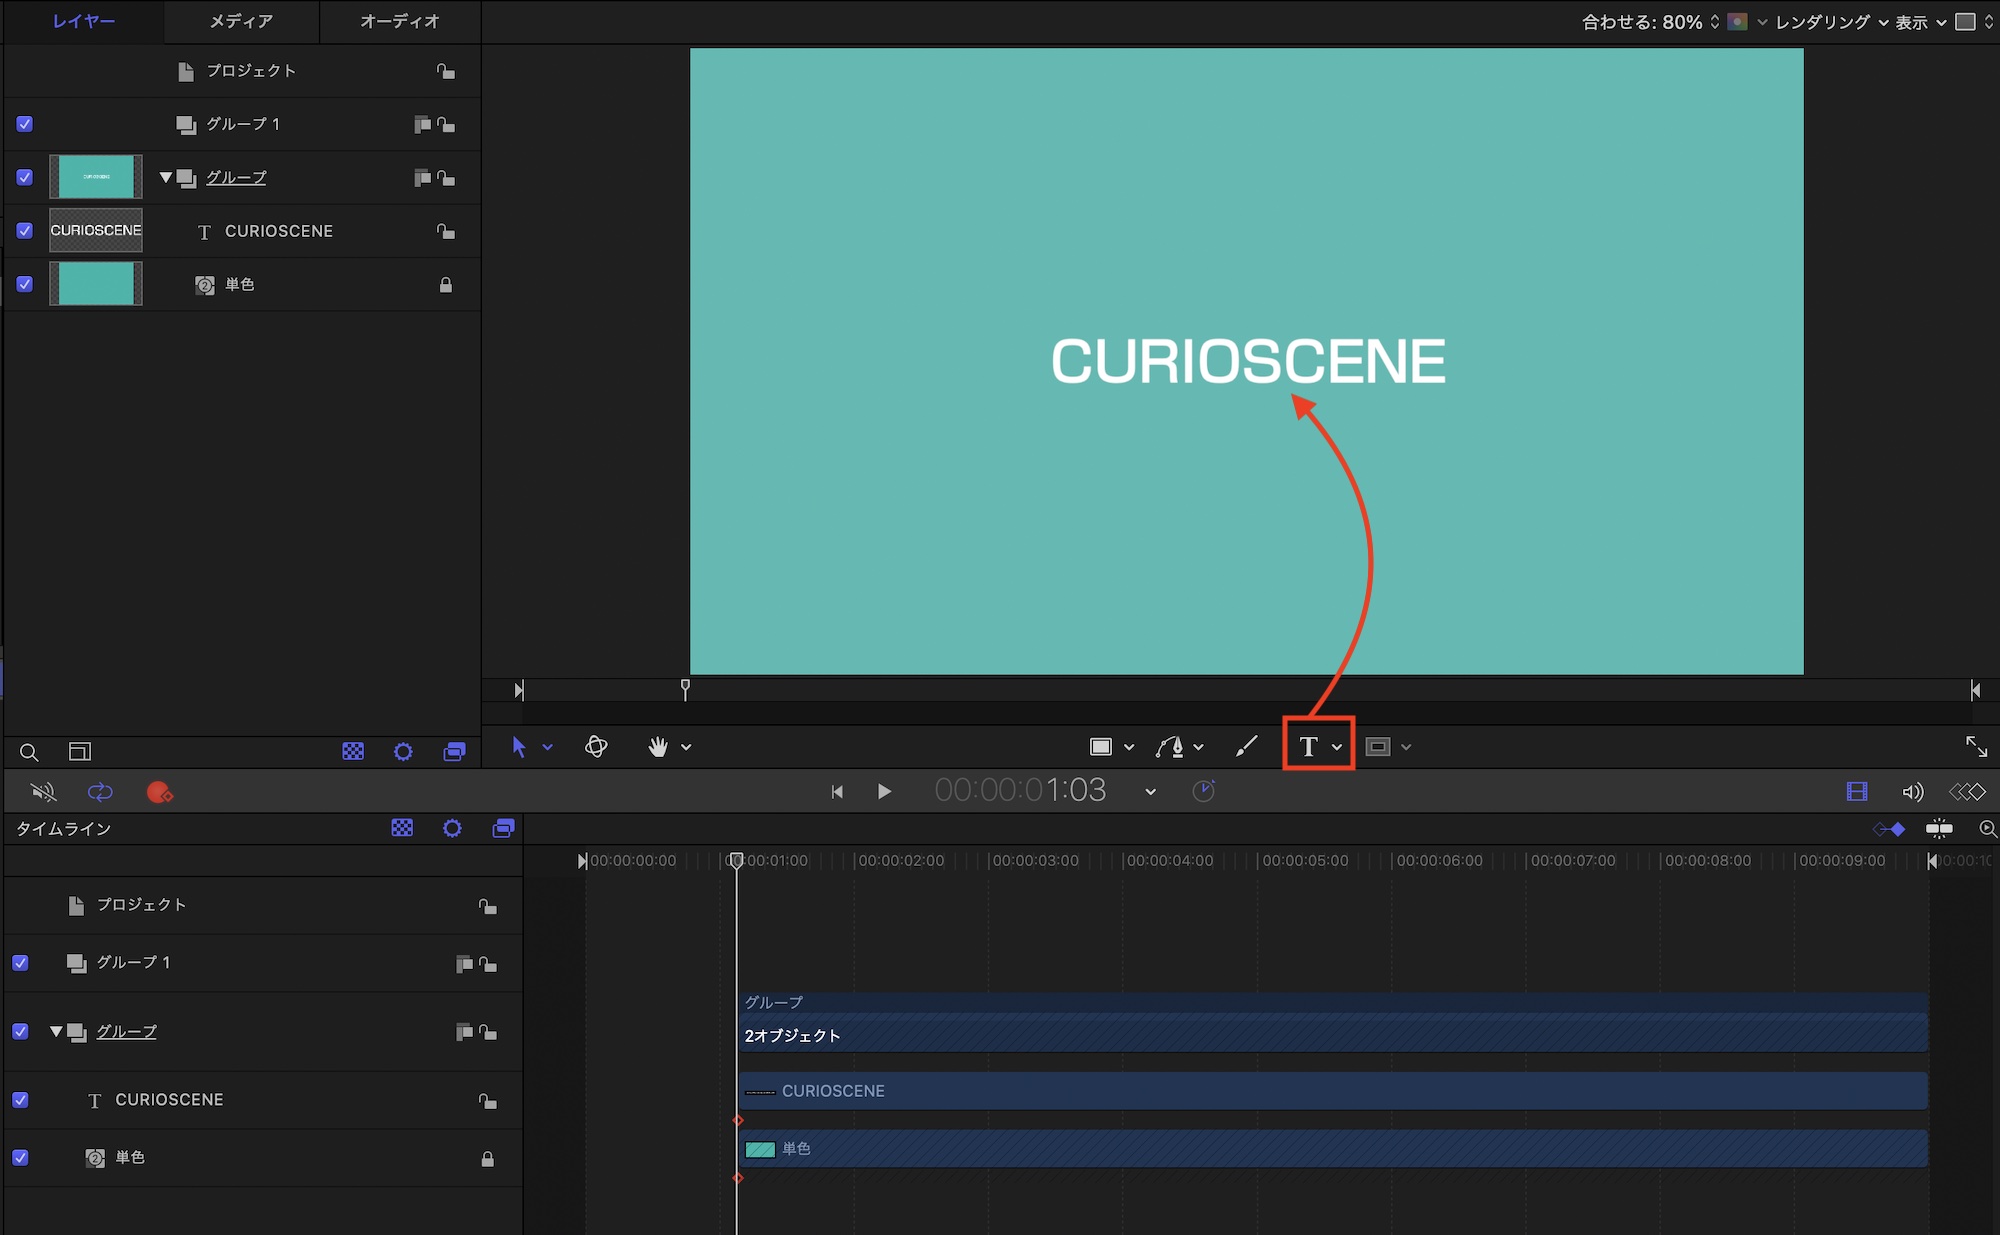This screenshot has width=2000, height=1235.
Task: Toggle 単色 layer checkbox in timeline
Action: pos(20,1157)
